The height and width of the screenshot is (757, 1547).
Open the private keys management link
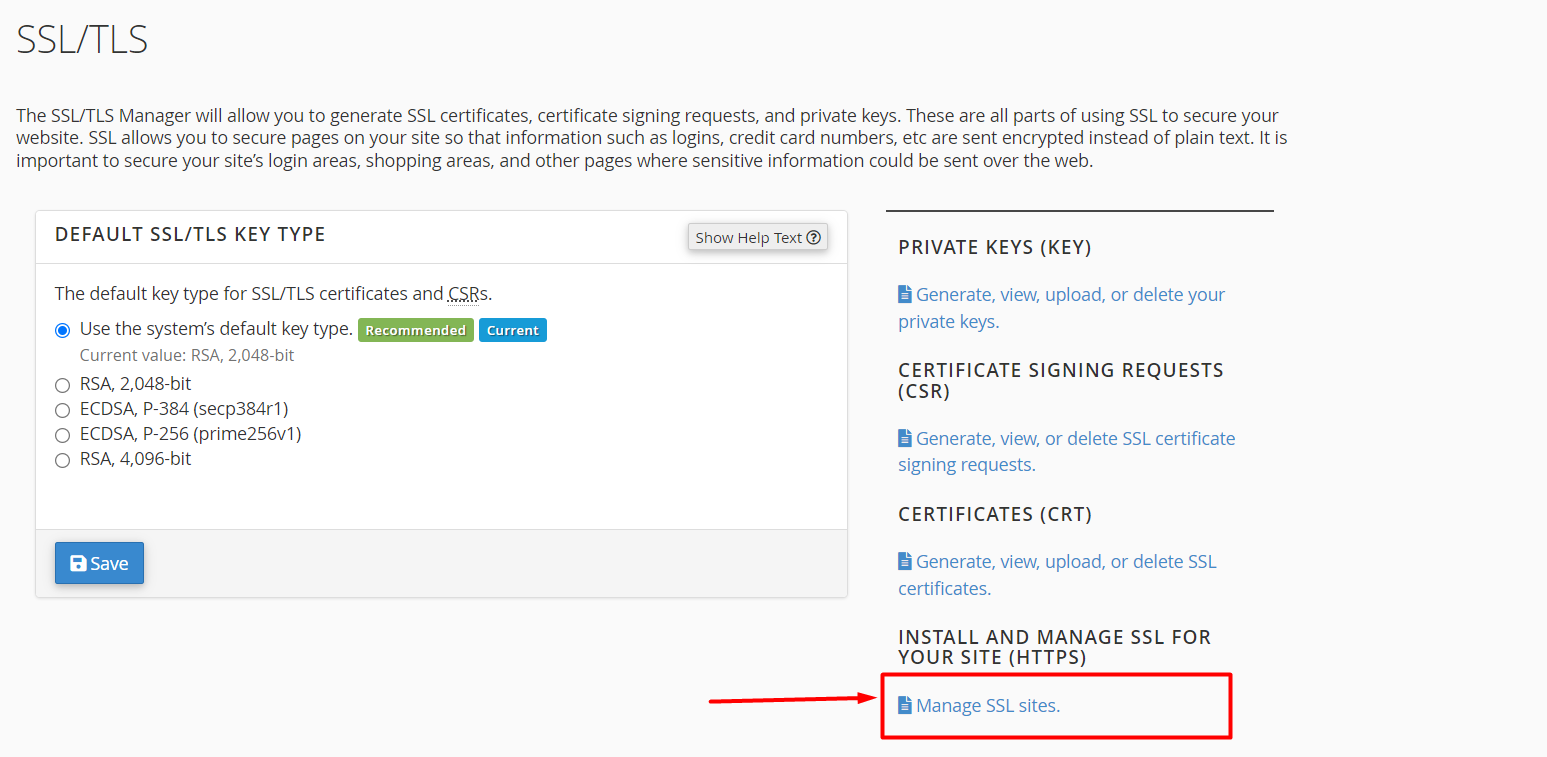(x=1069, y=295)
